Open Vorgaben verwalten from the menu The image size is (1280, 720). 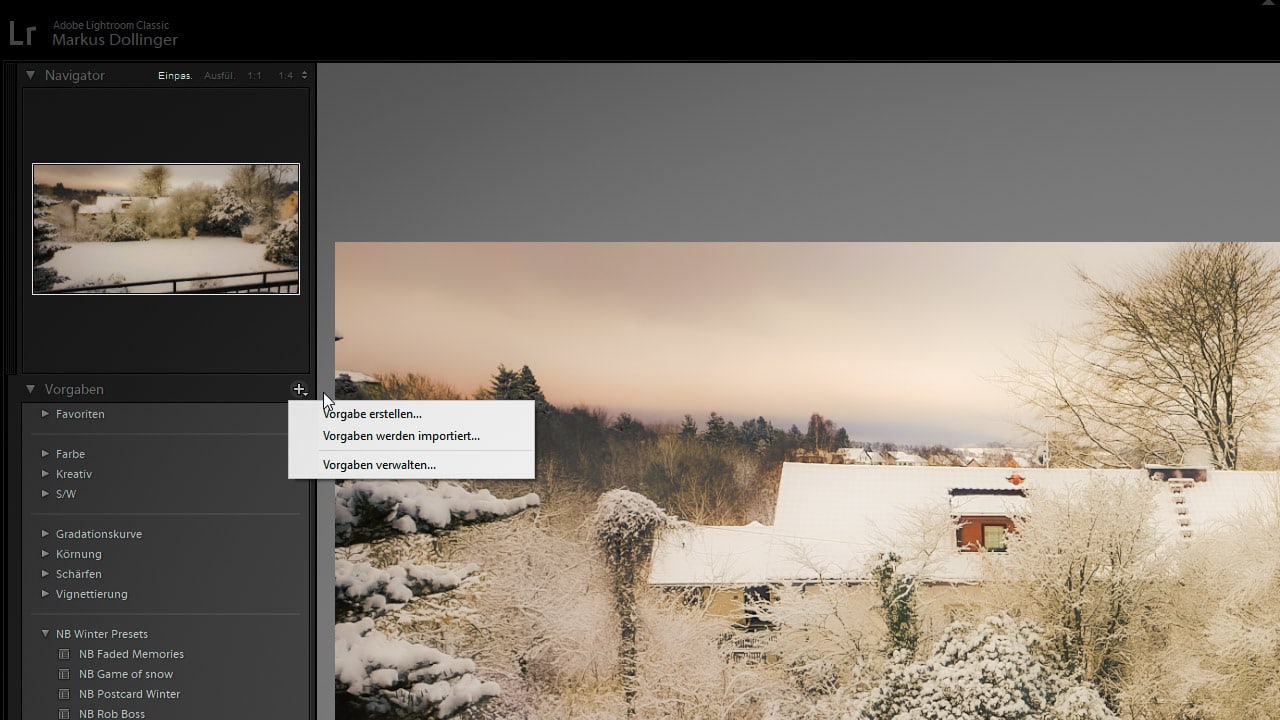[x=379, y=465]
